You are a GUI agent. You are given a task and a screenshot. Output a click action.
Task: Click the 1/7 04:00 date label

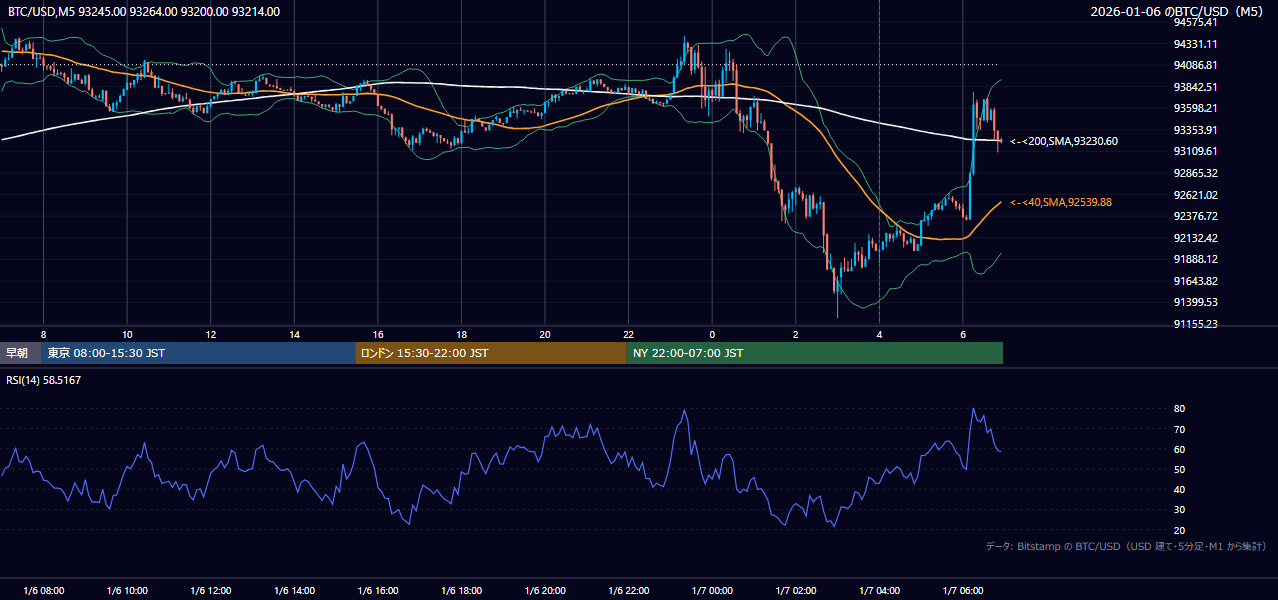point(879,591)
